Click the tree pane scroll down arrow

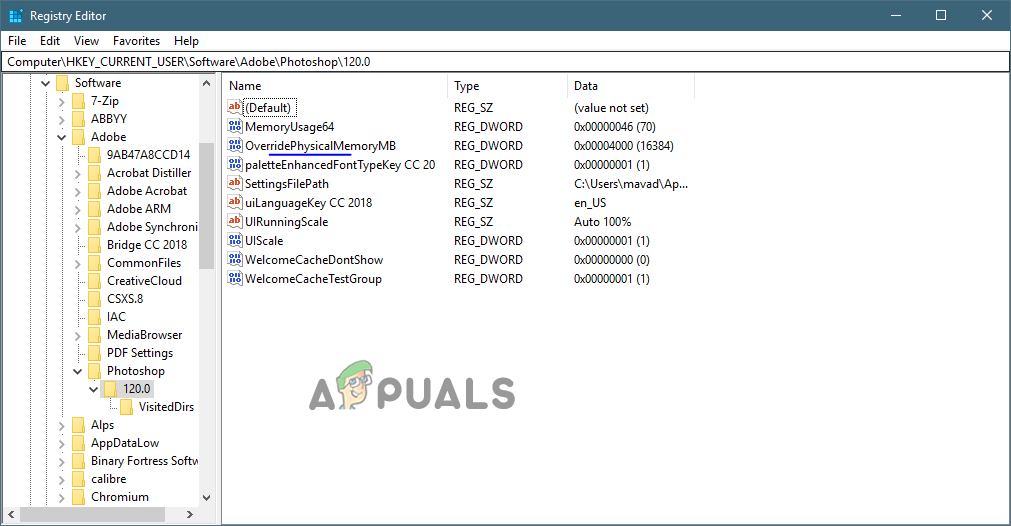click(x=206, y=498)
